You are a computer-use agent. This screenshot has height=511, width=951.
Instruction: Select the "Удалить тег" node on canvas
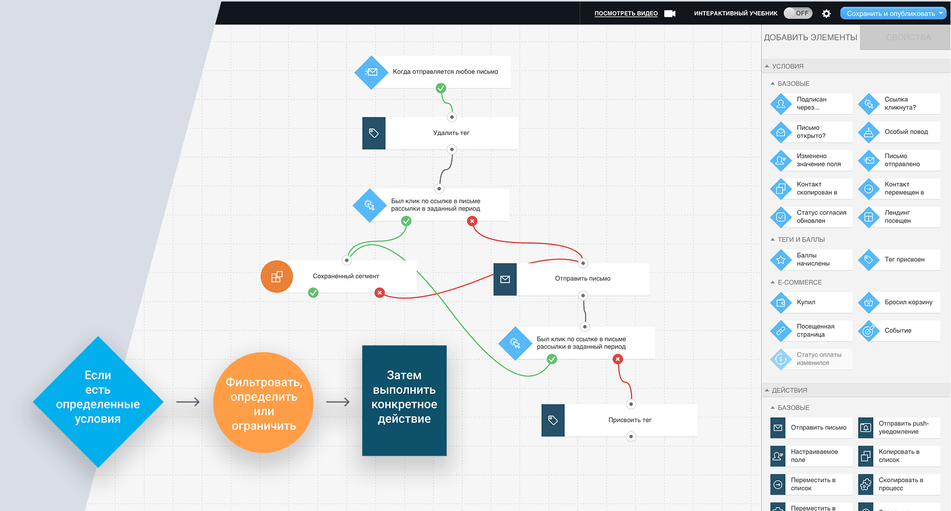click(440, 133)
